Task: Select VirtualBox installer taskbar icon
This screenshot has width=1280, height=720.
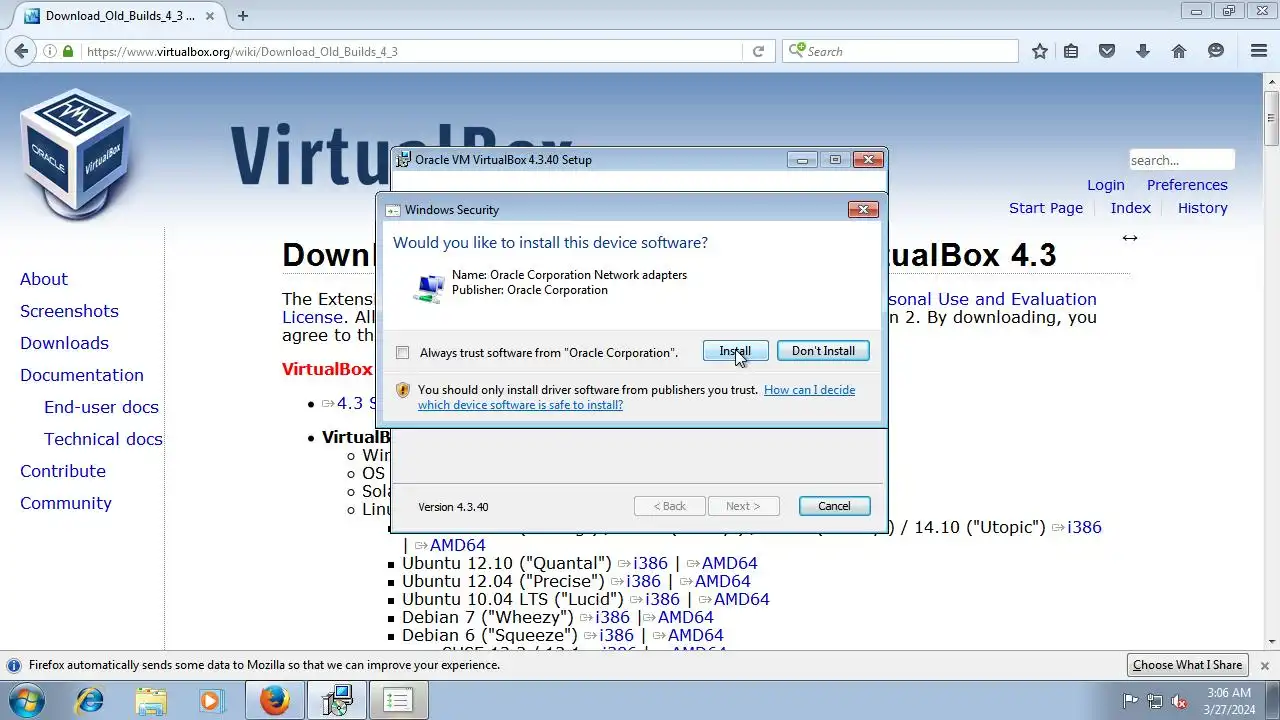Action: [x=337, y=700]
